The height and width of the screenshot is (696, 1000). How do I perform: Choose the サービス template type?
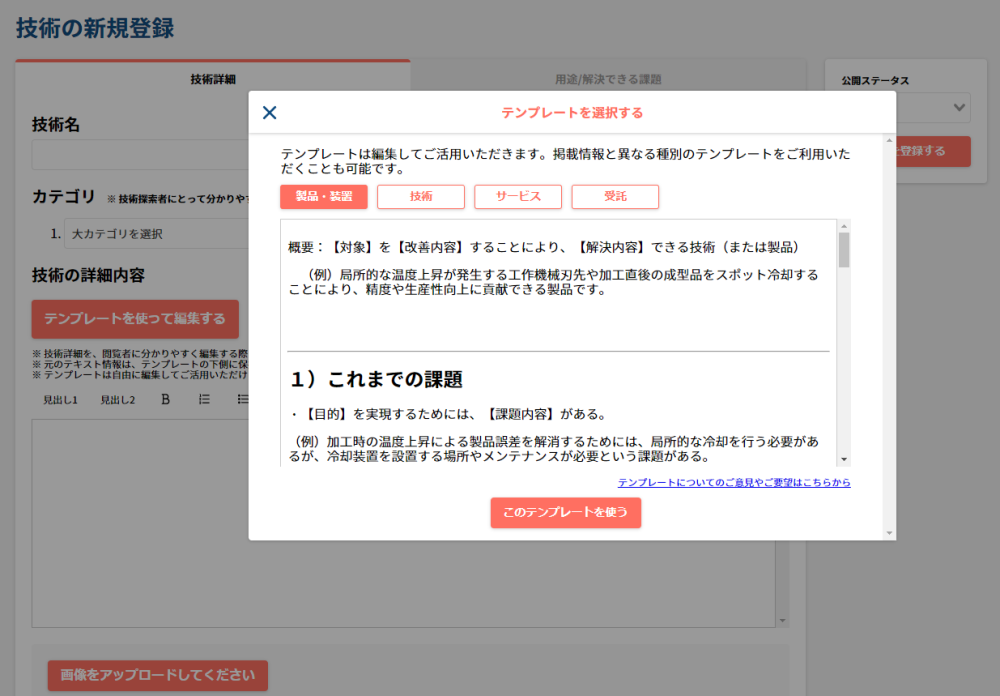518,197
